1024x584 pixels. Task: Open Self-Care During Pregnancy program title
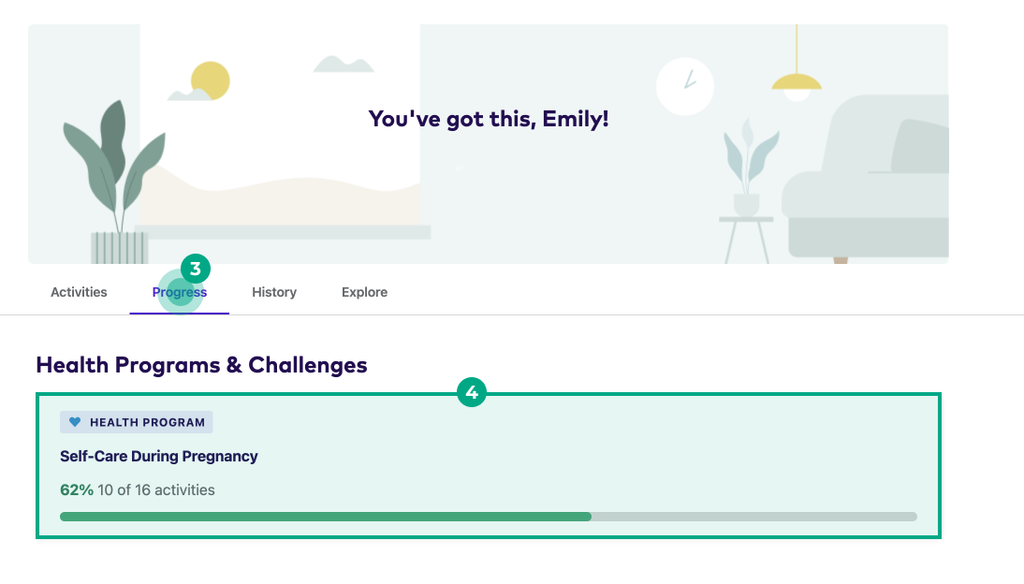159,456
